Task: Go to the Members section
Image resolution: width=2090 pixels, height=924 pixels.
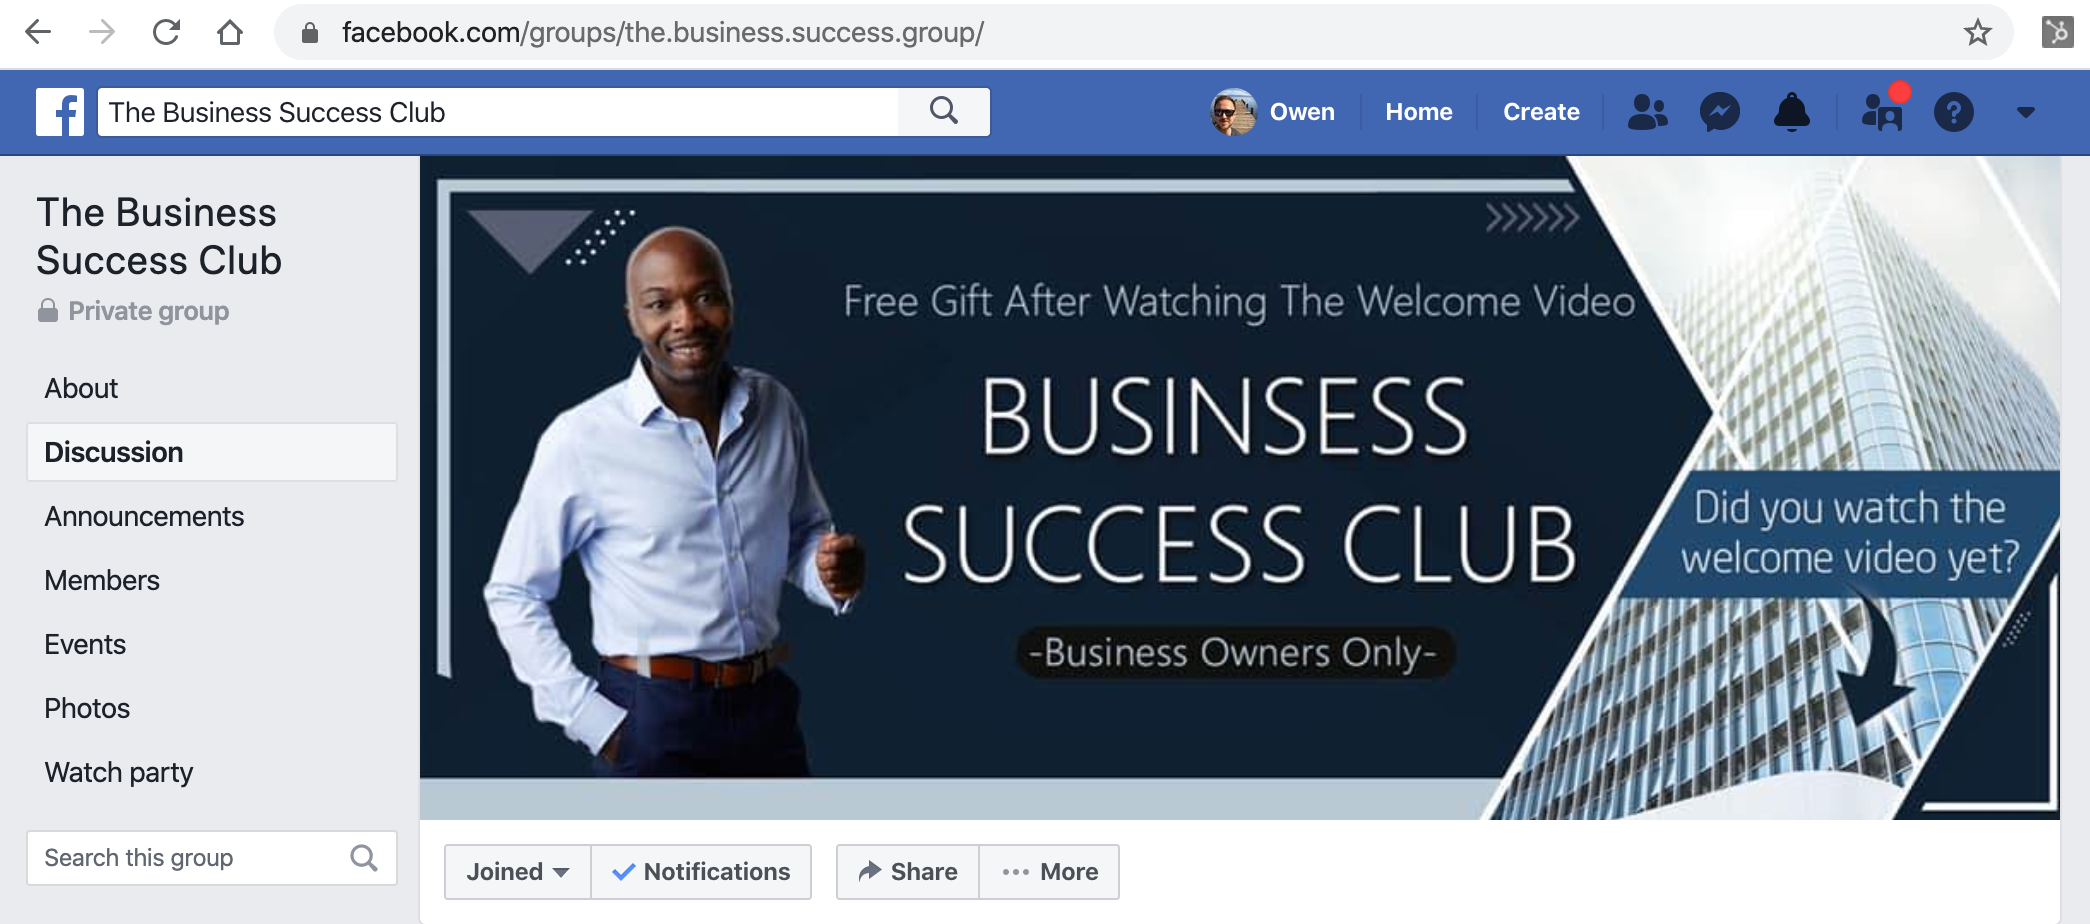Action: point(102,580)
